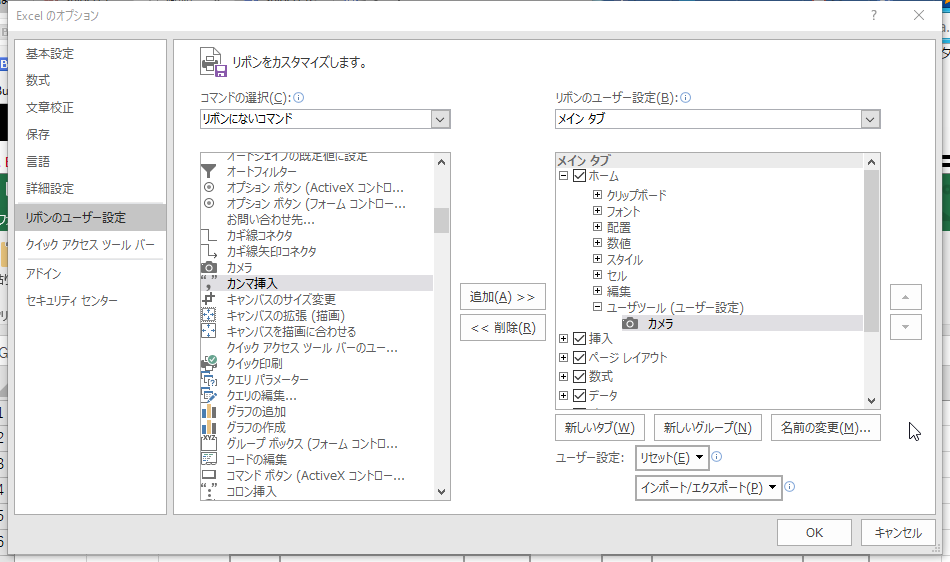Expand the 配置 group
Viewport: 950px width, 562px height.
click(x=597, y=226)
